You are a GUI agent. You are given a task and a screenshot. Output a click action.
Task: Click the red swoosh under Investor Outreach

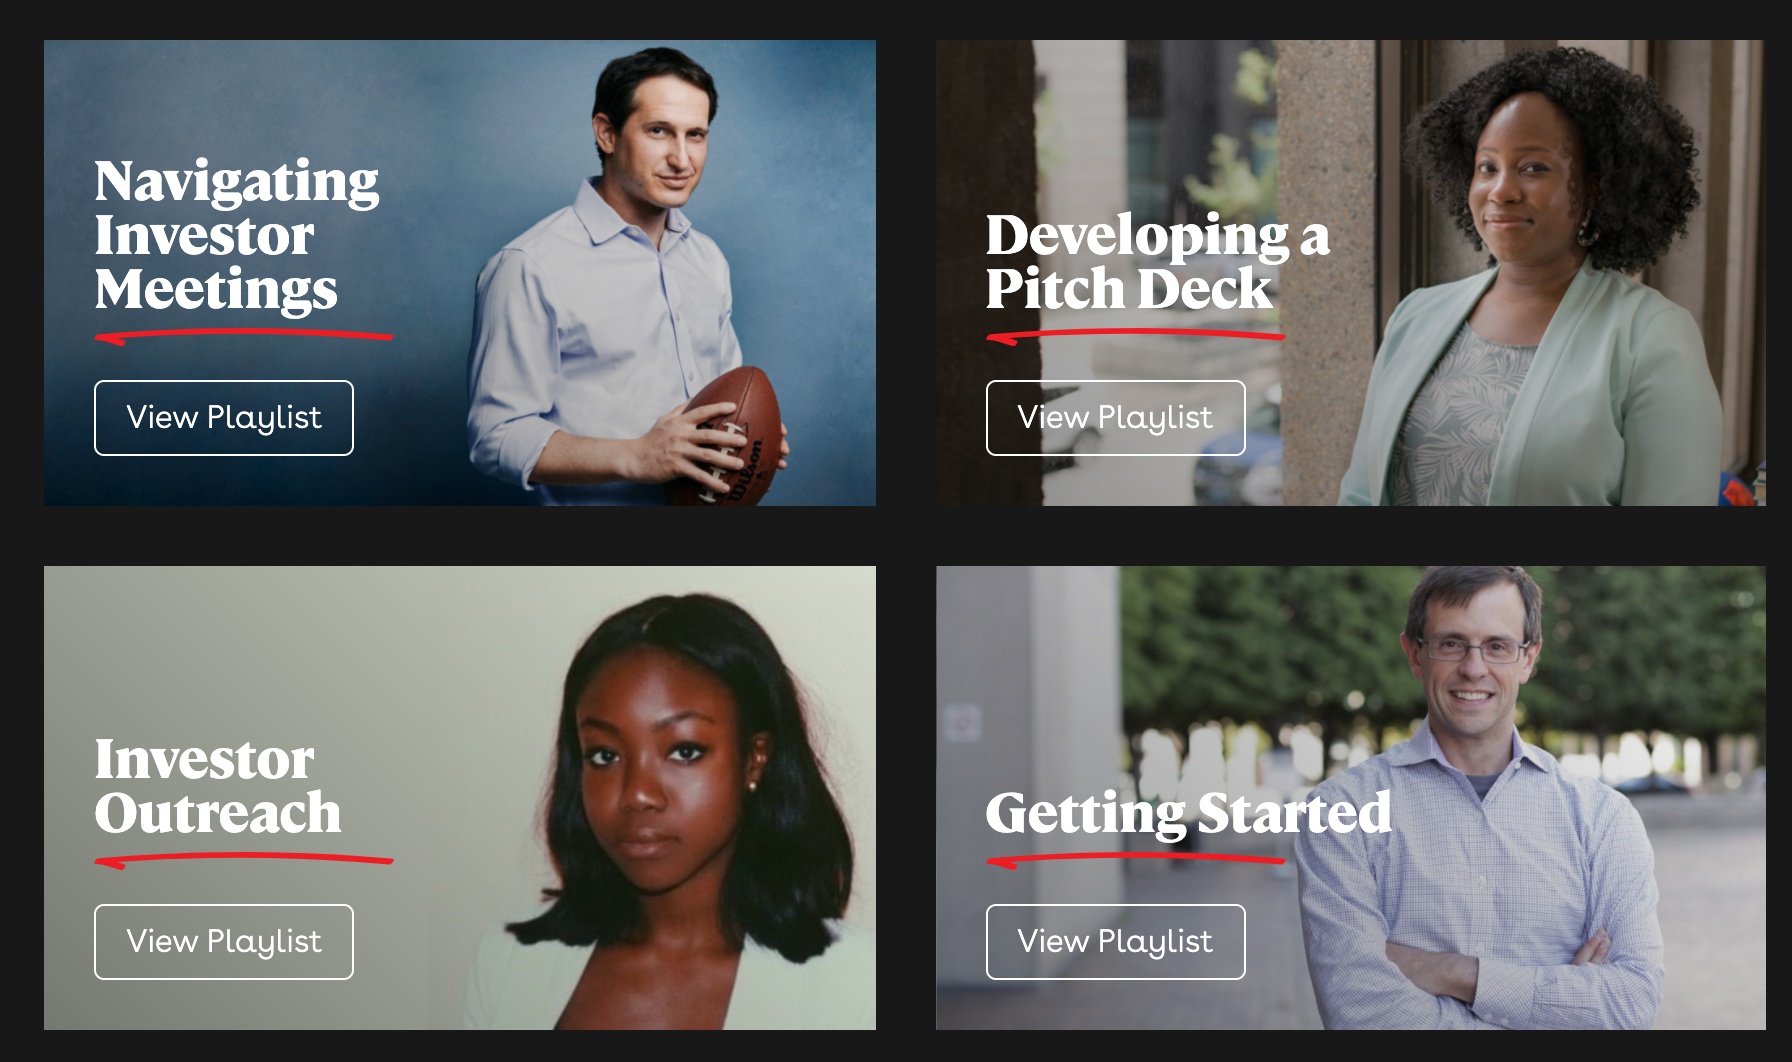tap(244, 860)
